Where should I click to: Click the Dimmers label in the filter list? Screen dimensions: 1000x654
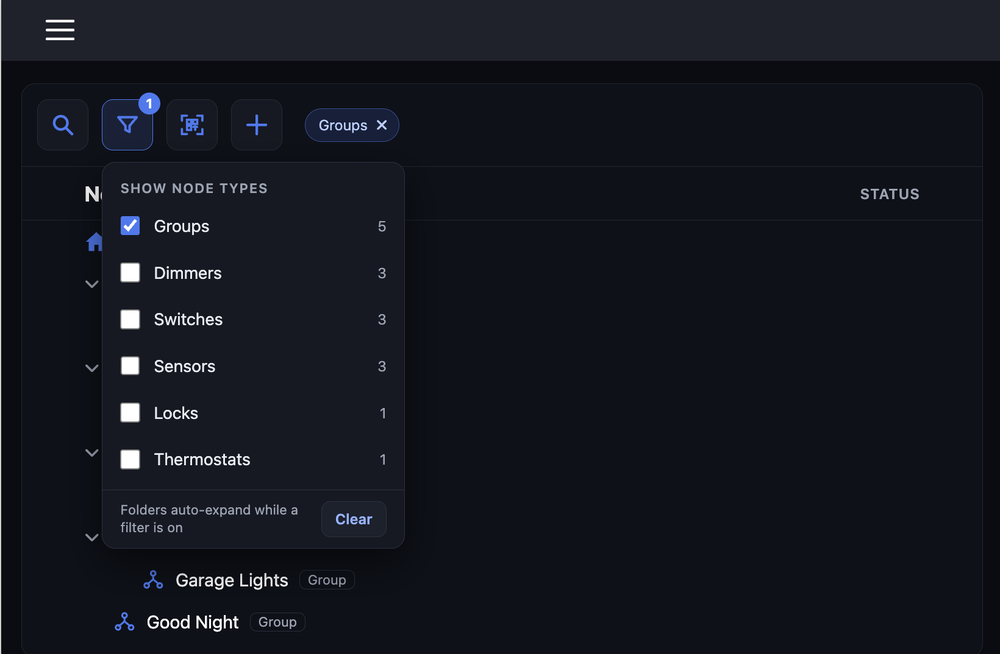click(188, 273)
